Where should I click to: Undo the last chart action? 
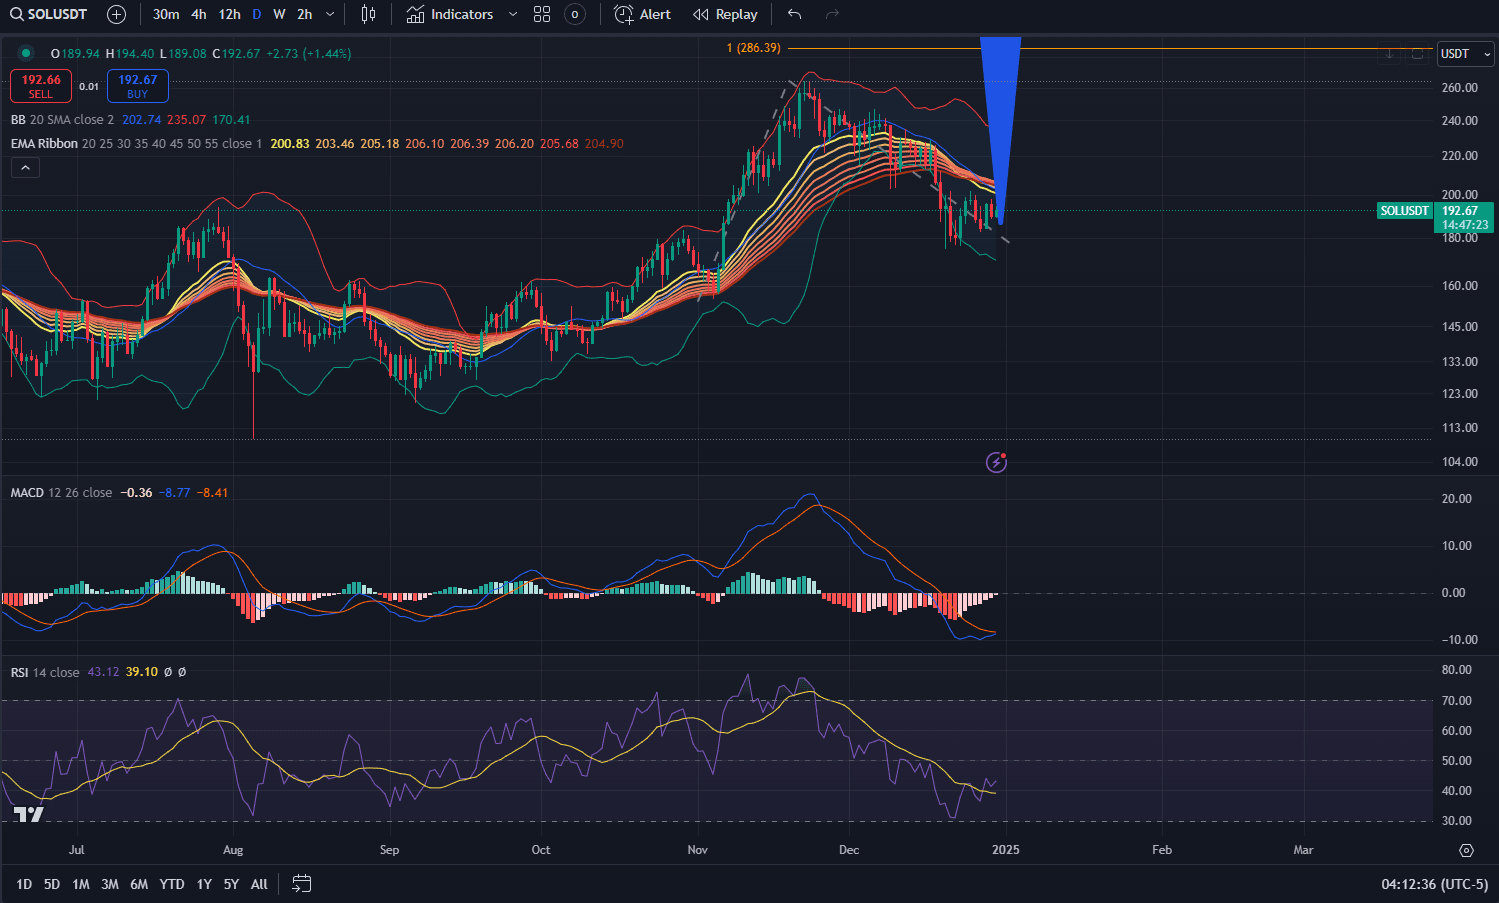(794, 14)
